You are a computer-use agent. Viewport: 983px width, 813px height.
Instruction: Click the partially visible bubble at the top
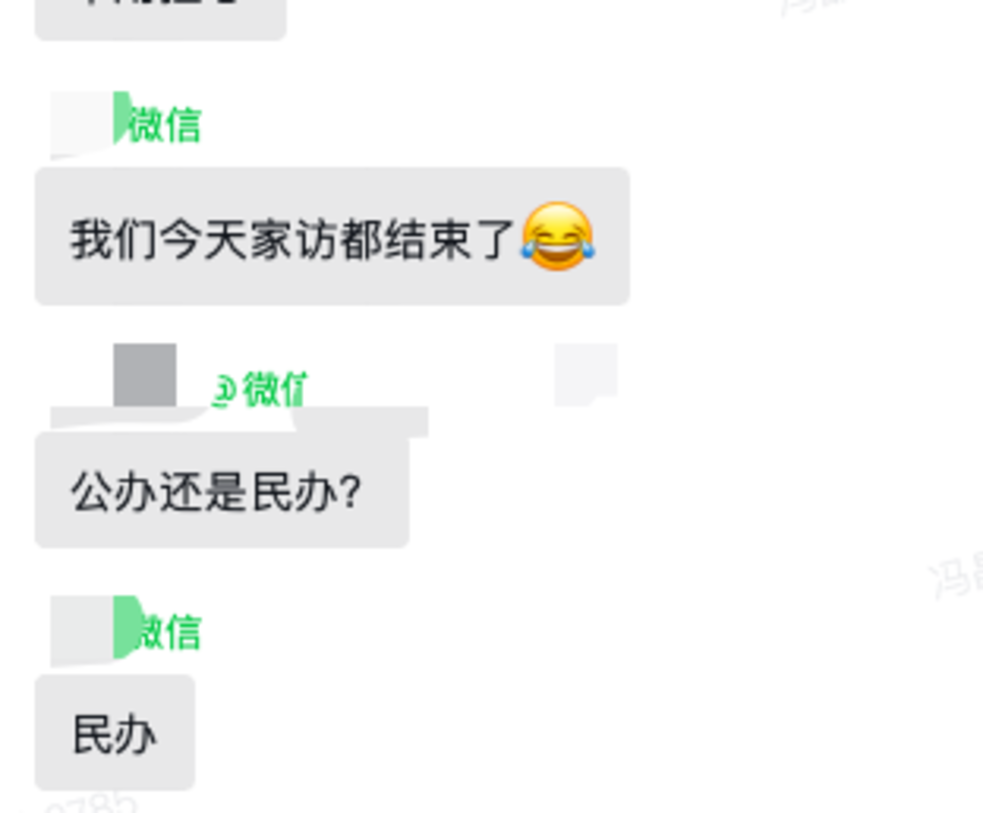click(160, 19)
